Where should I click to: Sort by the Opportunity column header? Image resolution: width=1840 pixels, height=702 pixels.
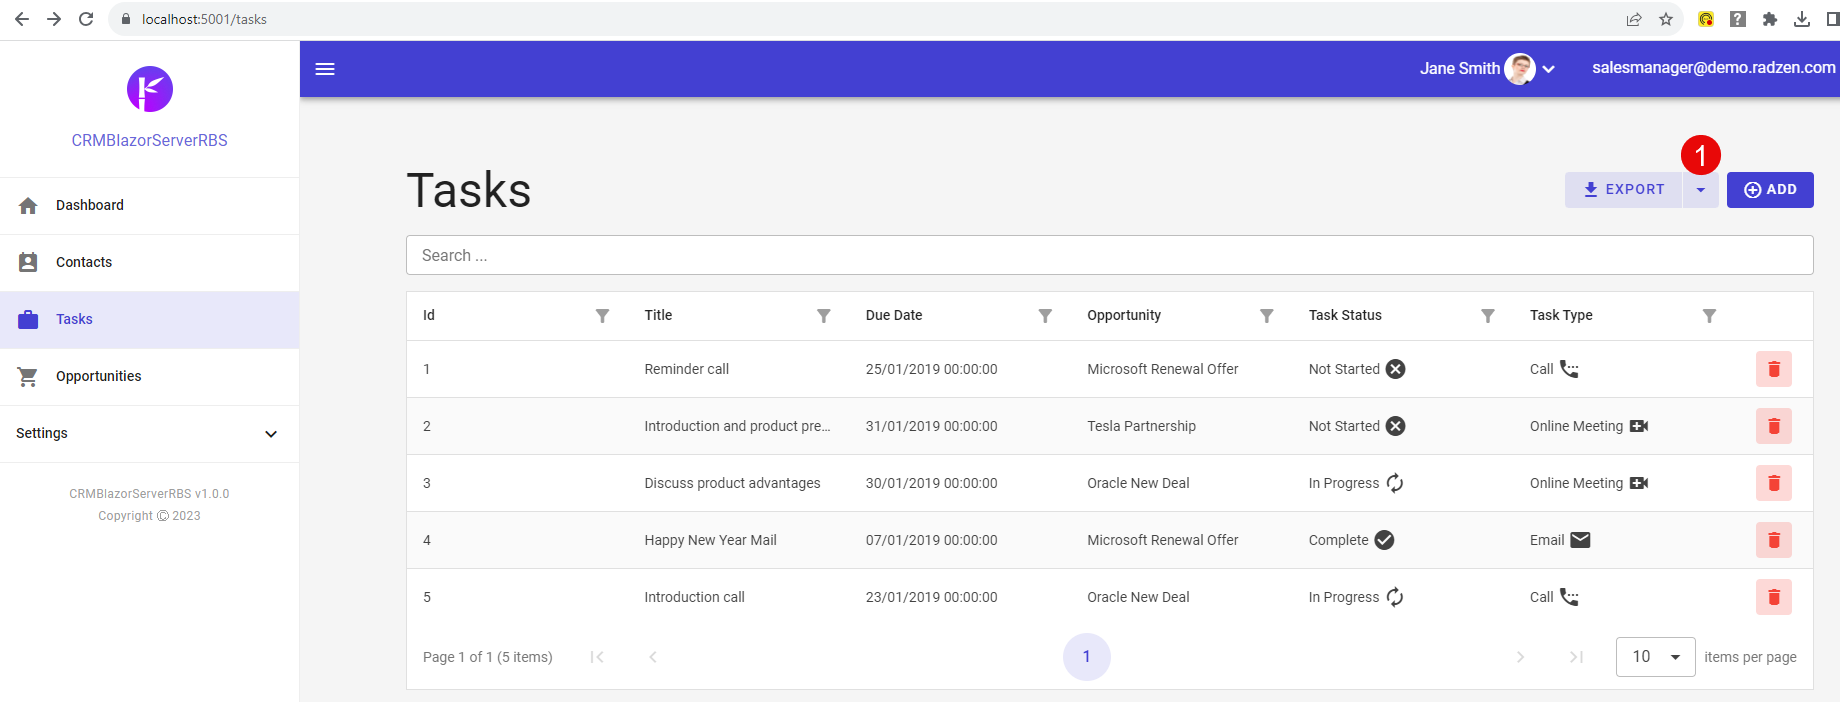(x=1124, y=315)
